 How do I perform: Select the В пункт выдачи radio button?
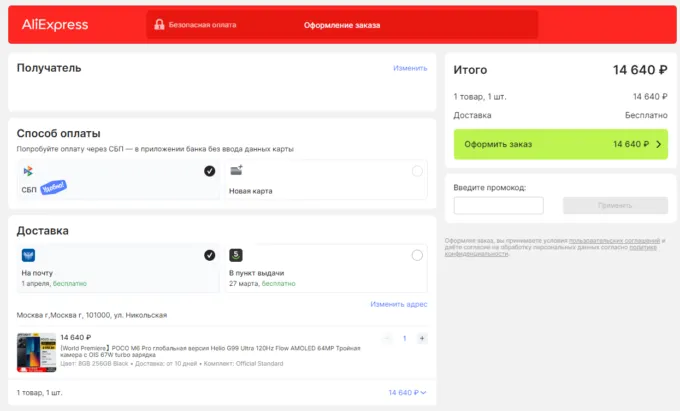click(x=417, y=255)
